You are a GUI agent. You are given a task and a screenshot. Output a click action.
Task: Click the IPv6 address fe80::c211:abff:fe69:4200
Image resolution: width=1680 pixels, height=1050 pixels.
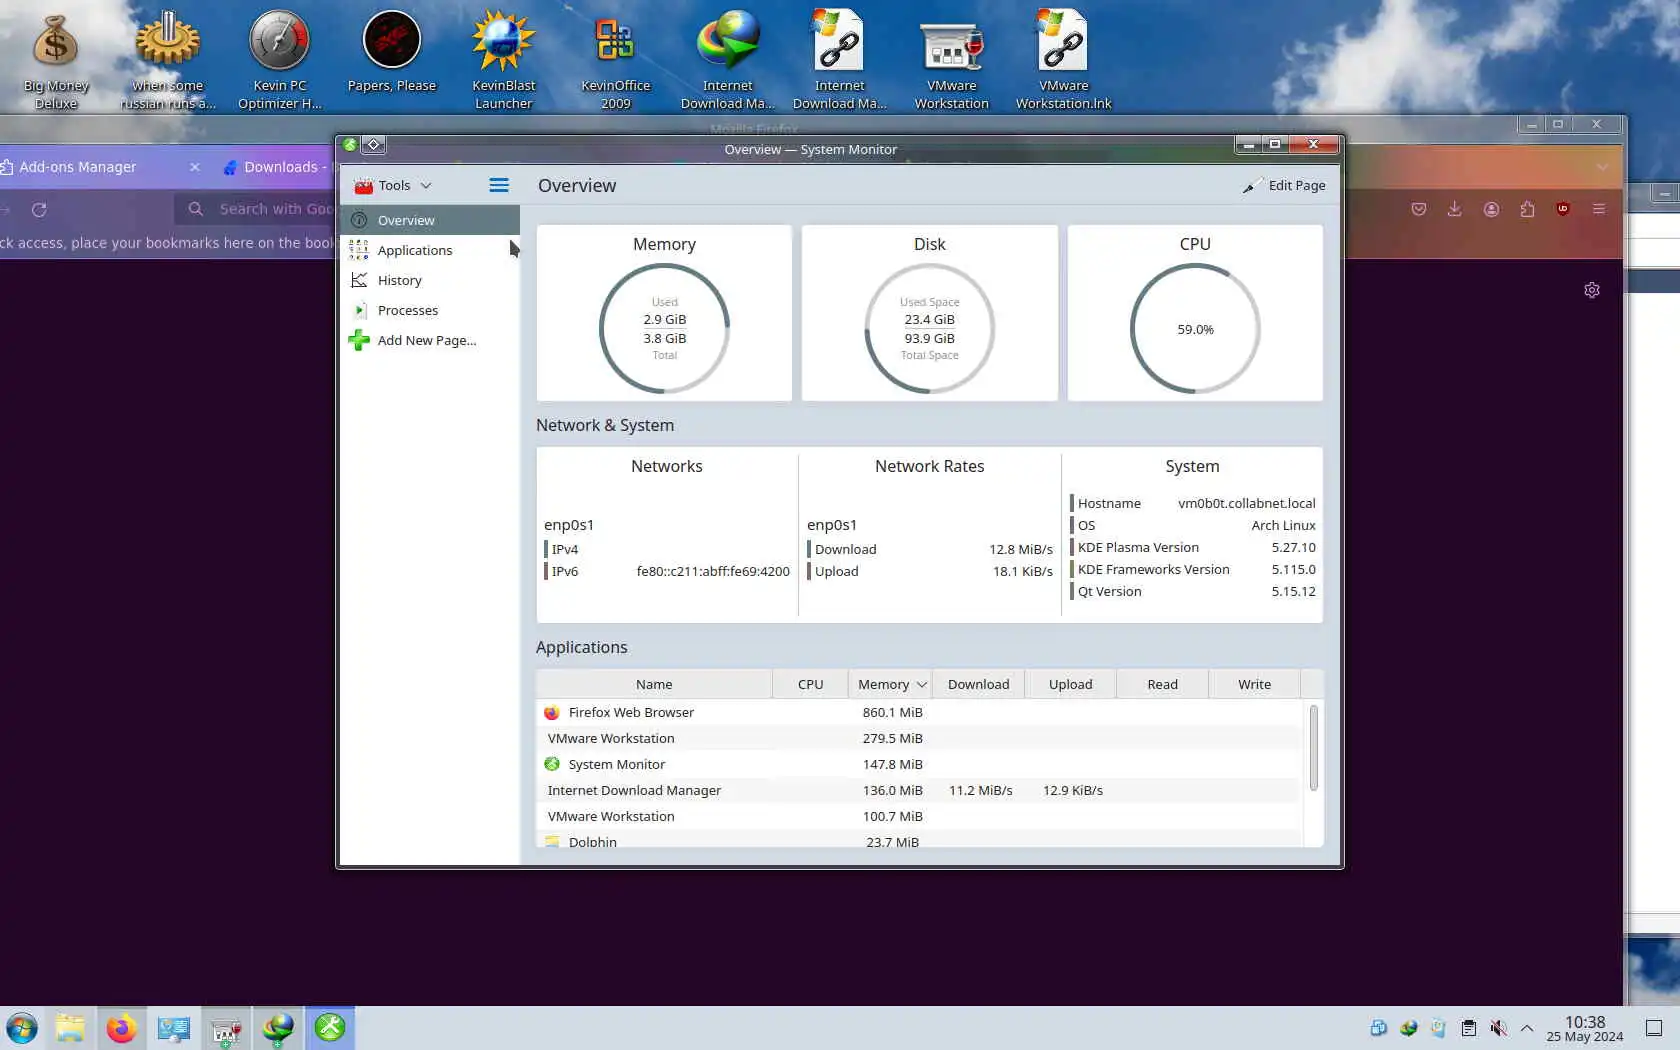click(x=713, y=571)
